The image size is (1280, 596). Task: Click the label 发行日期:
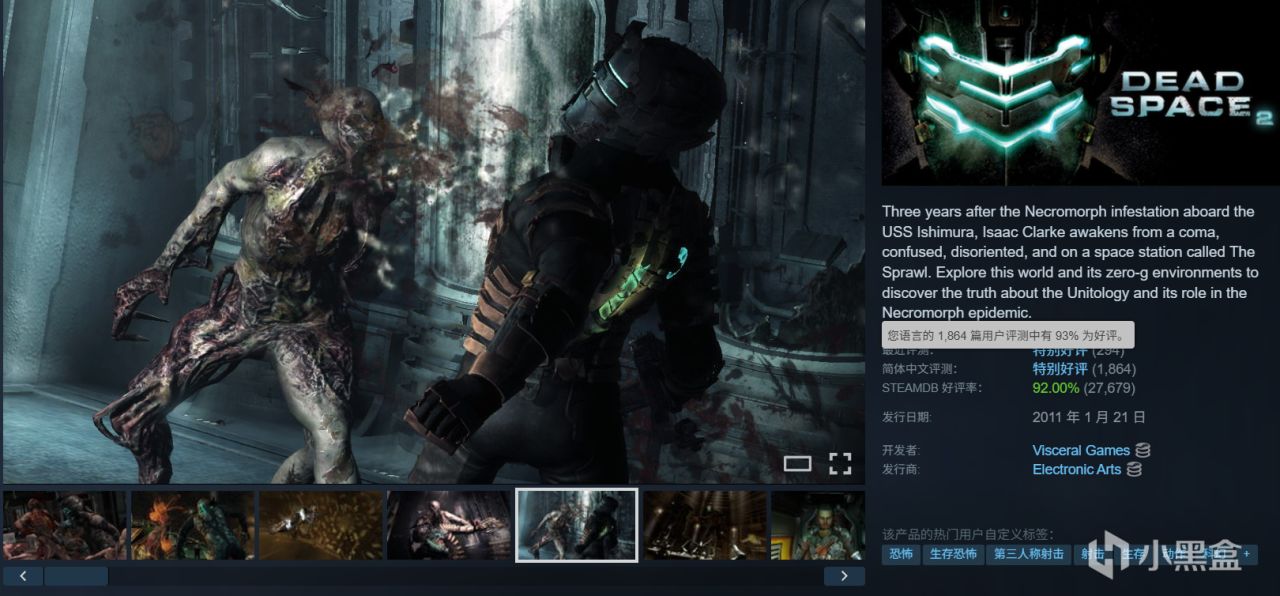click(906, 417)
